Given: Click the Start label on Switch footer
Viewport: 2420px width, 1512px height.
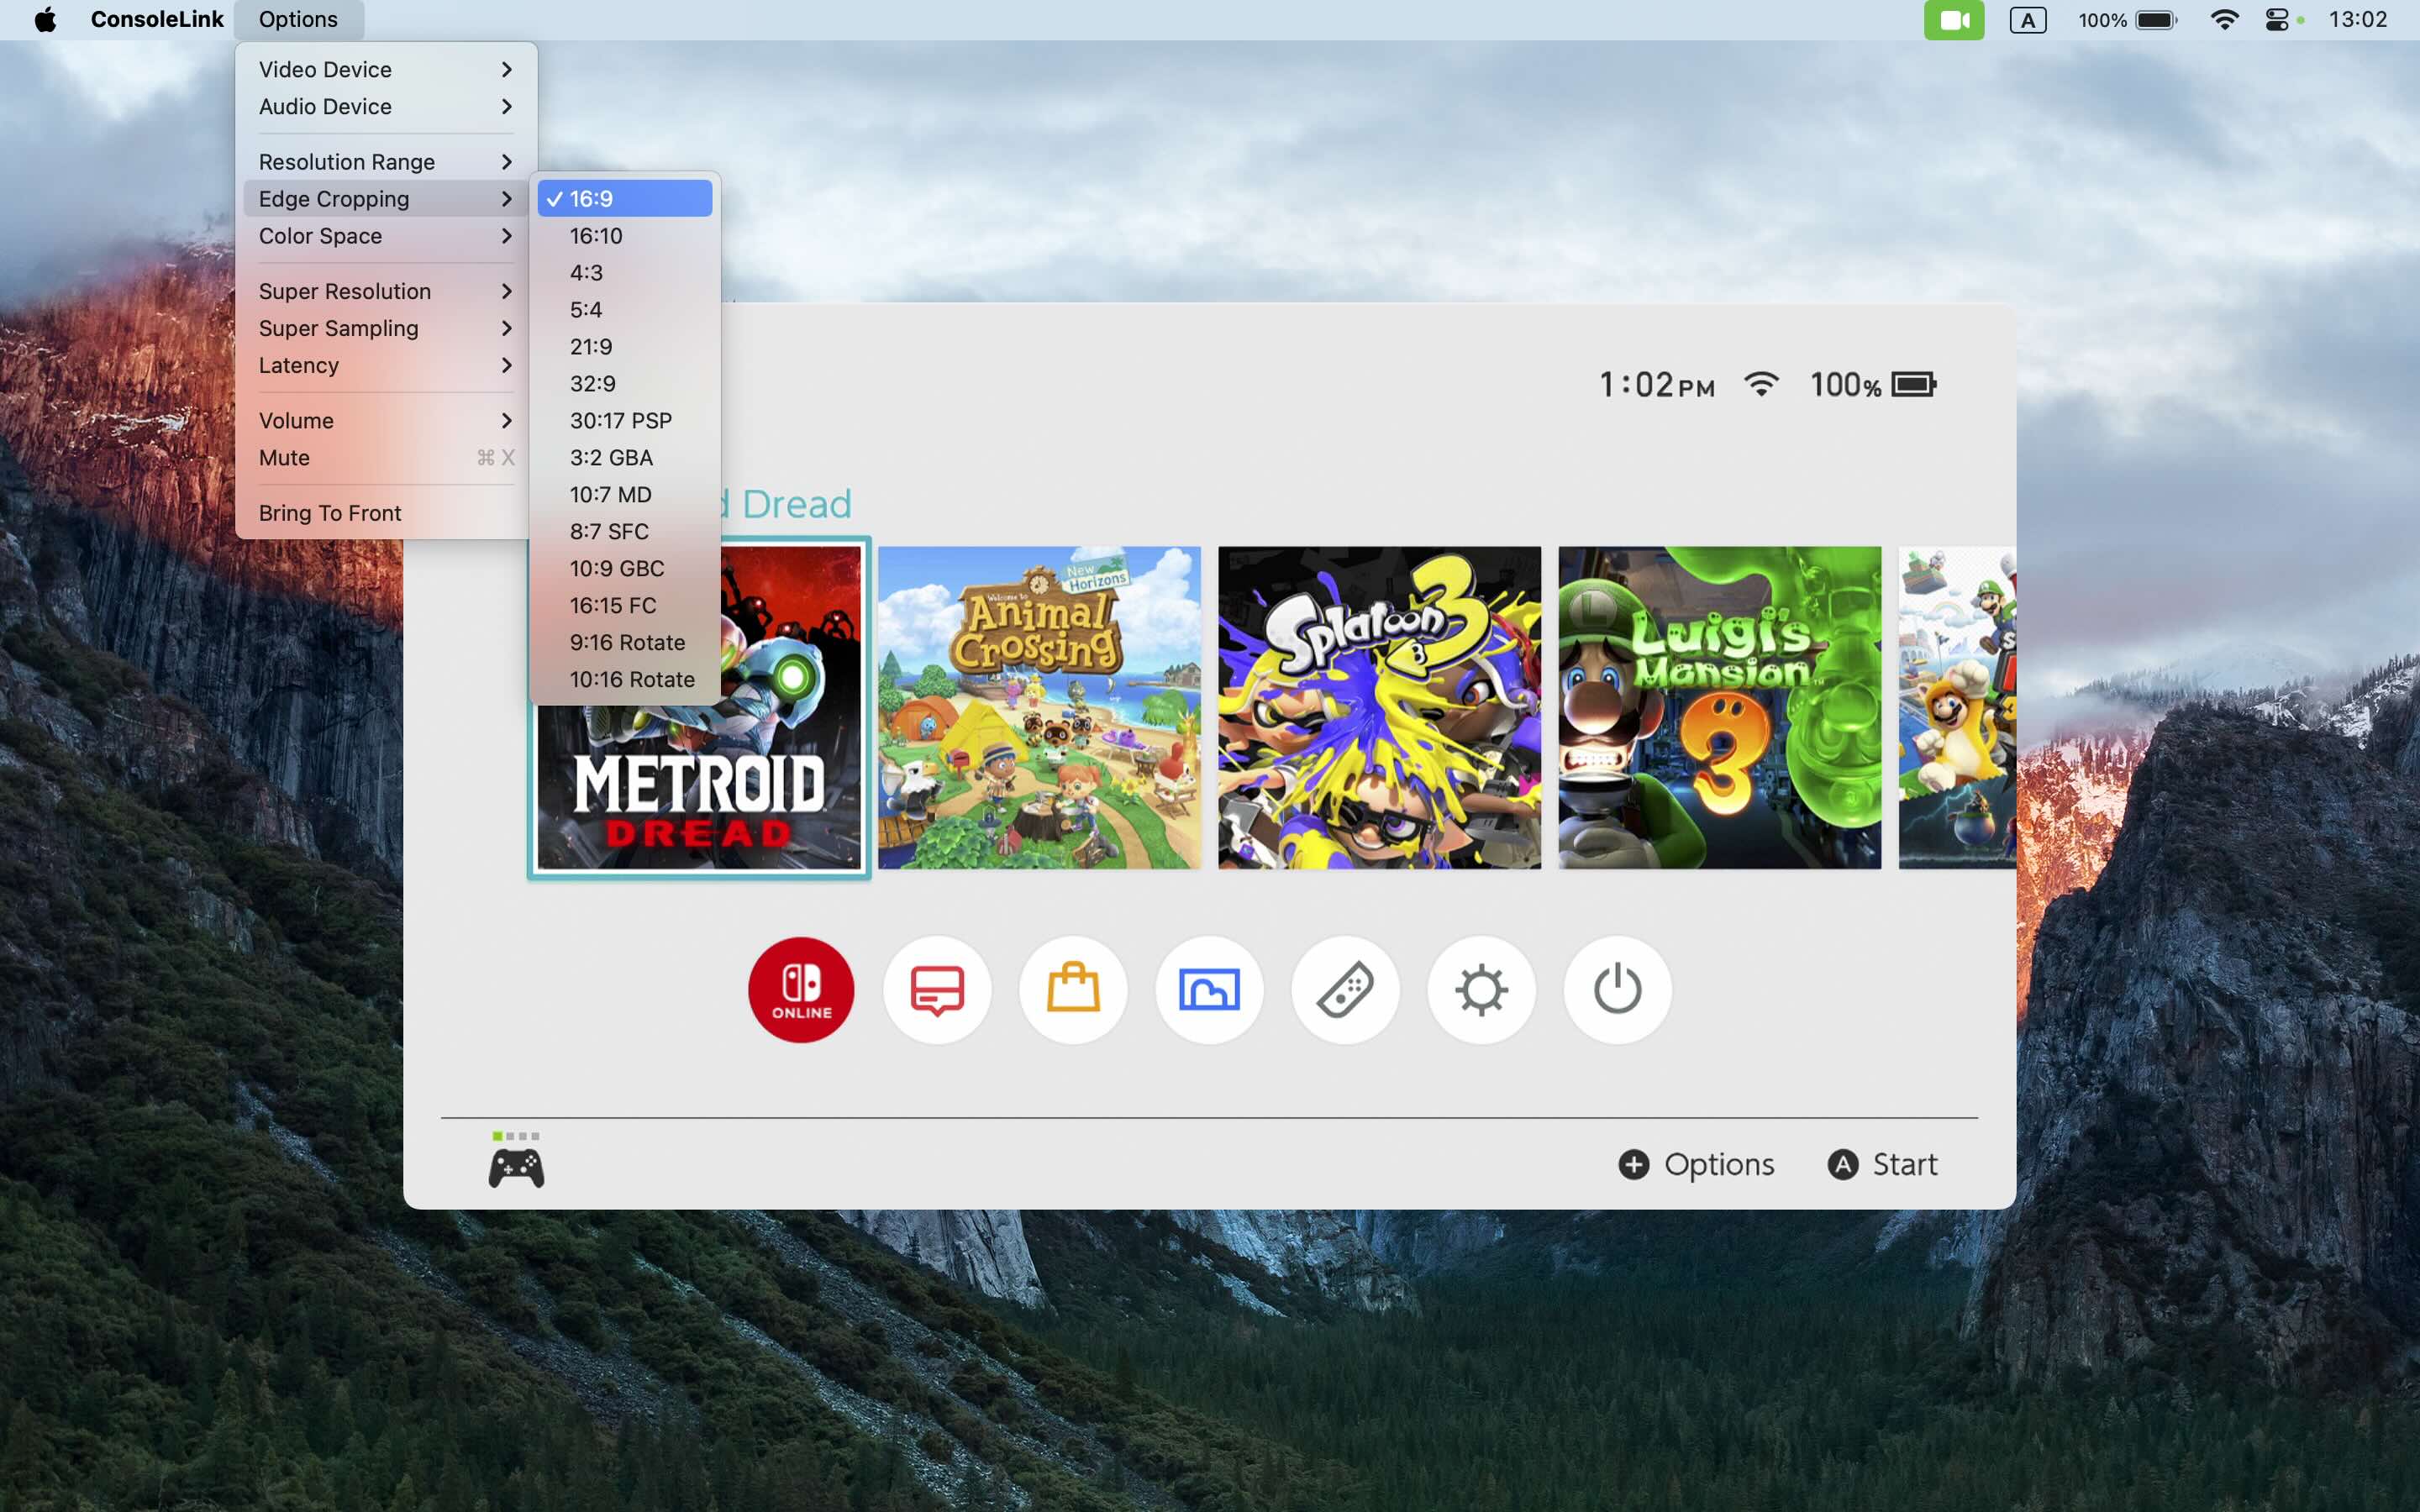Looking at the screenshot, I should [1905, 1164].
